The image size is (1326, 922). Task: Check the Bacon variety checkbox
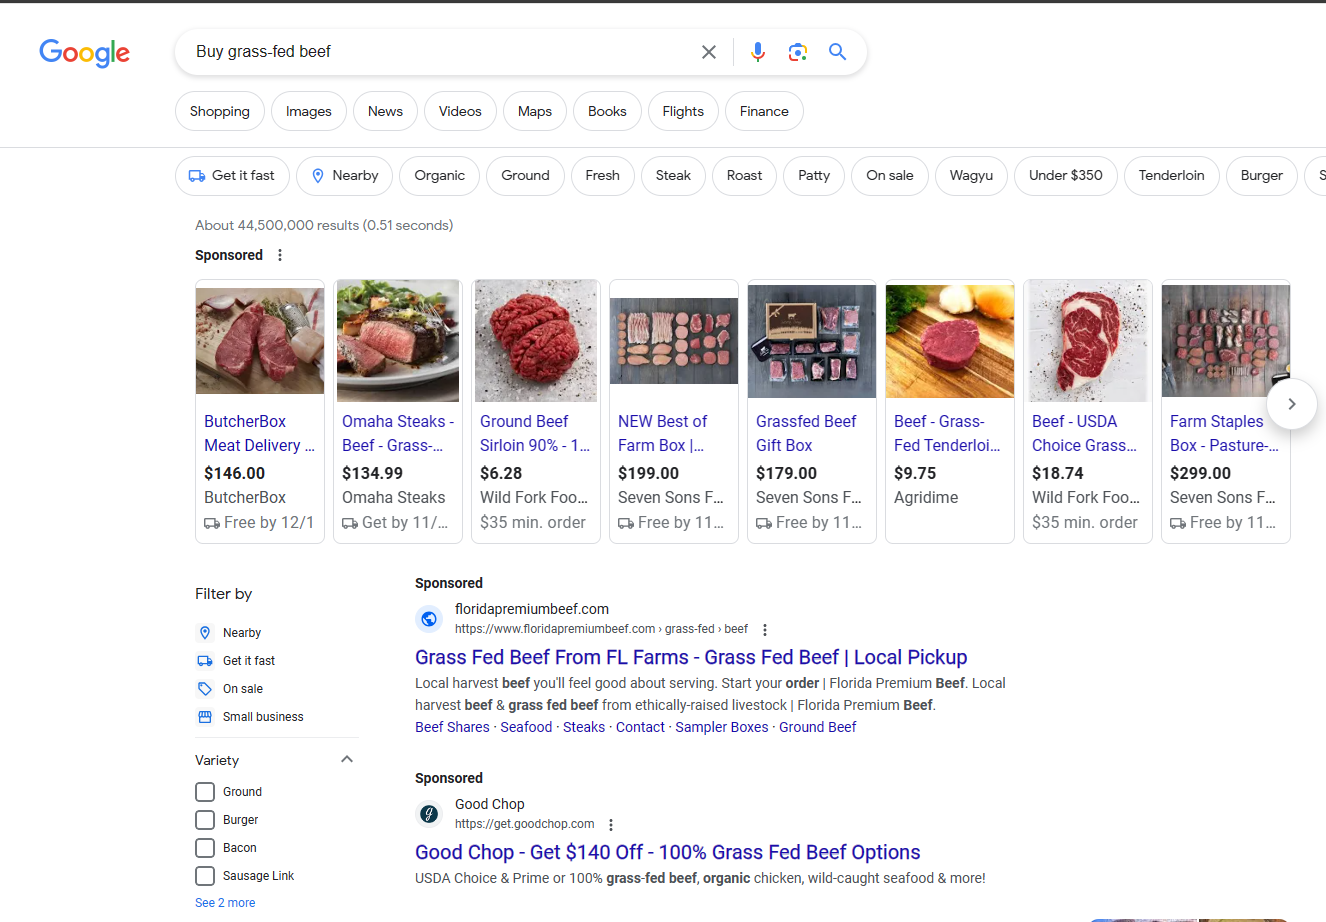point(205,848)
